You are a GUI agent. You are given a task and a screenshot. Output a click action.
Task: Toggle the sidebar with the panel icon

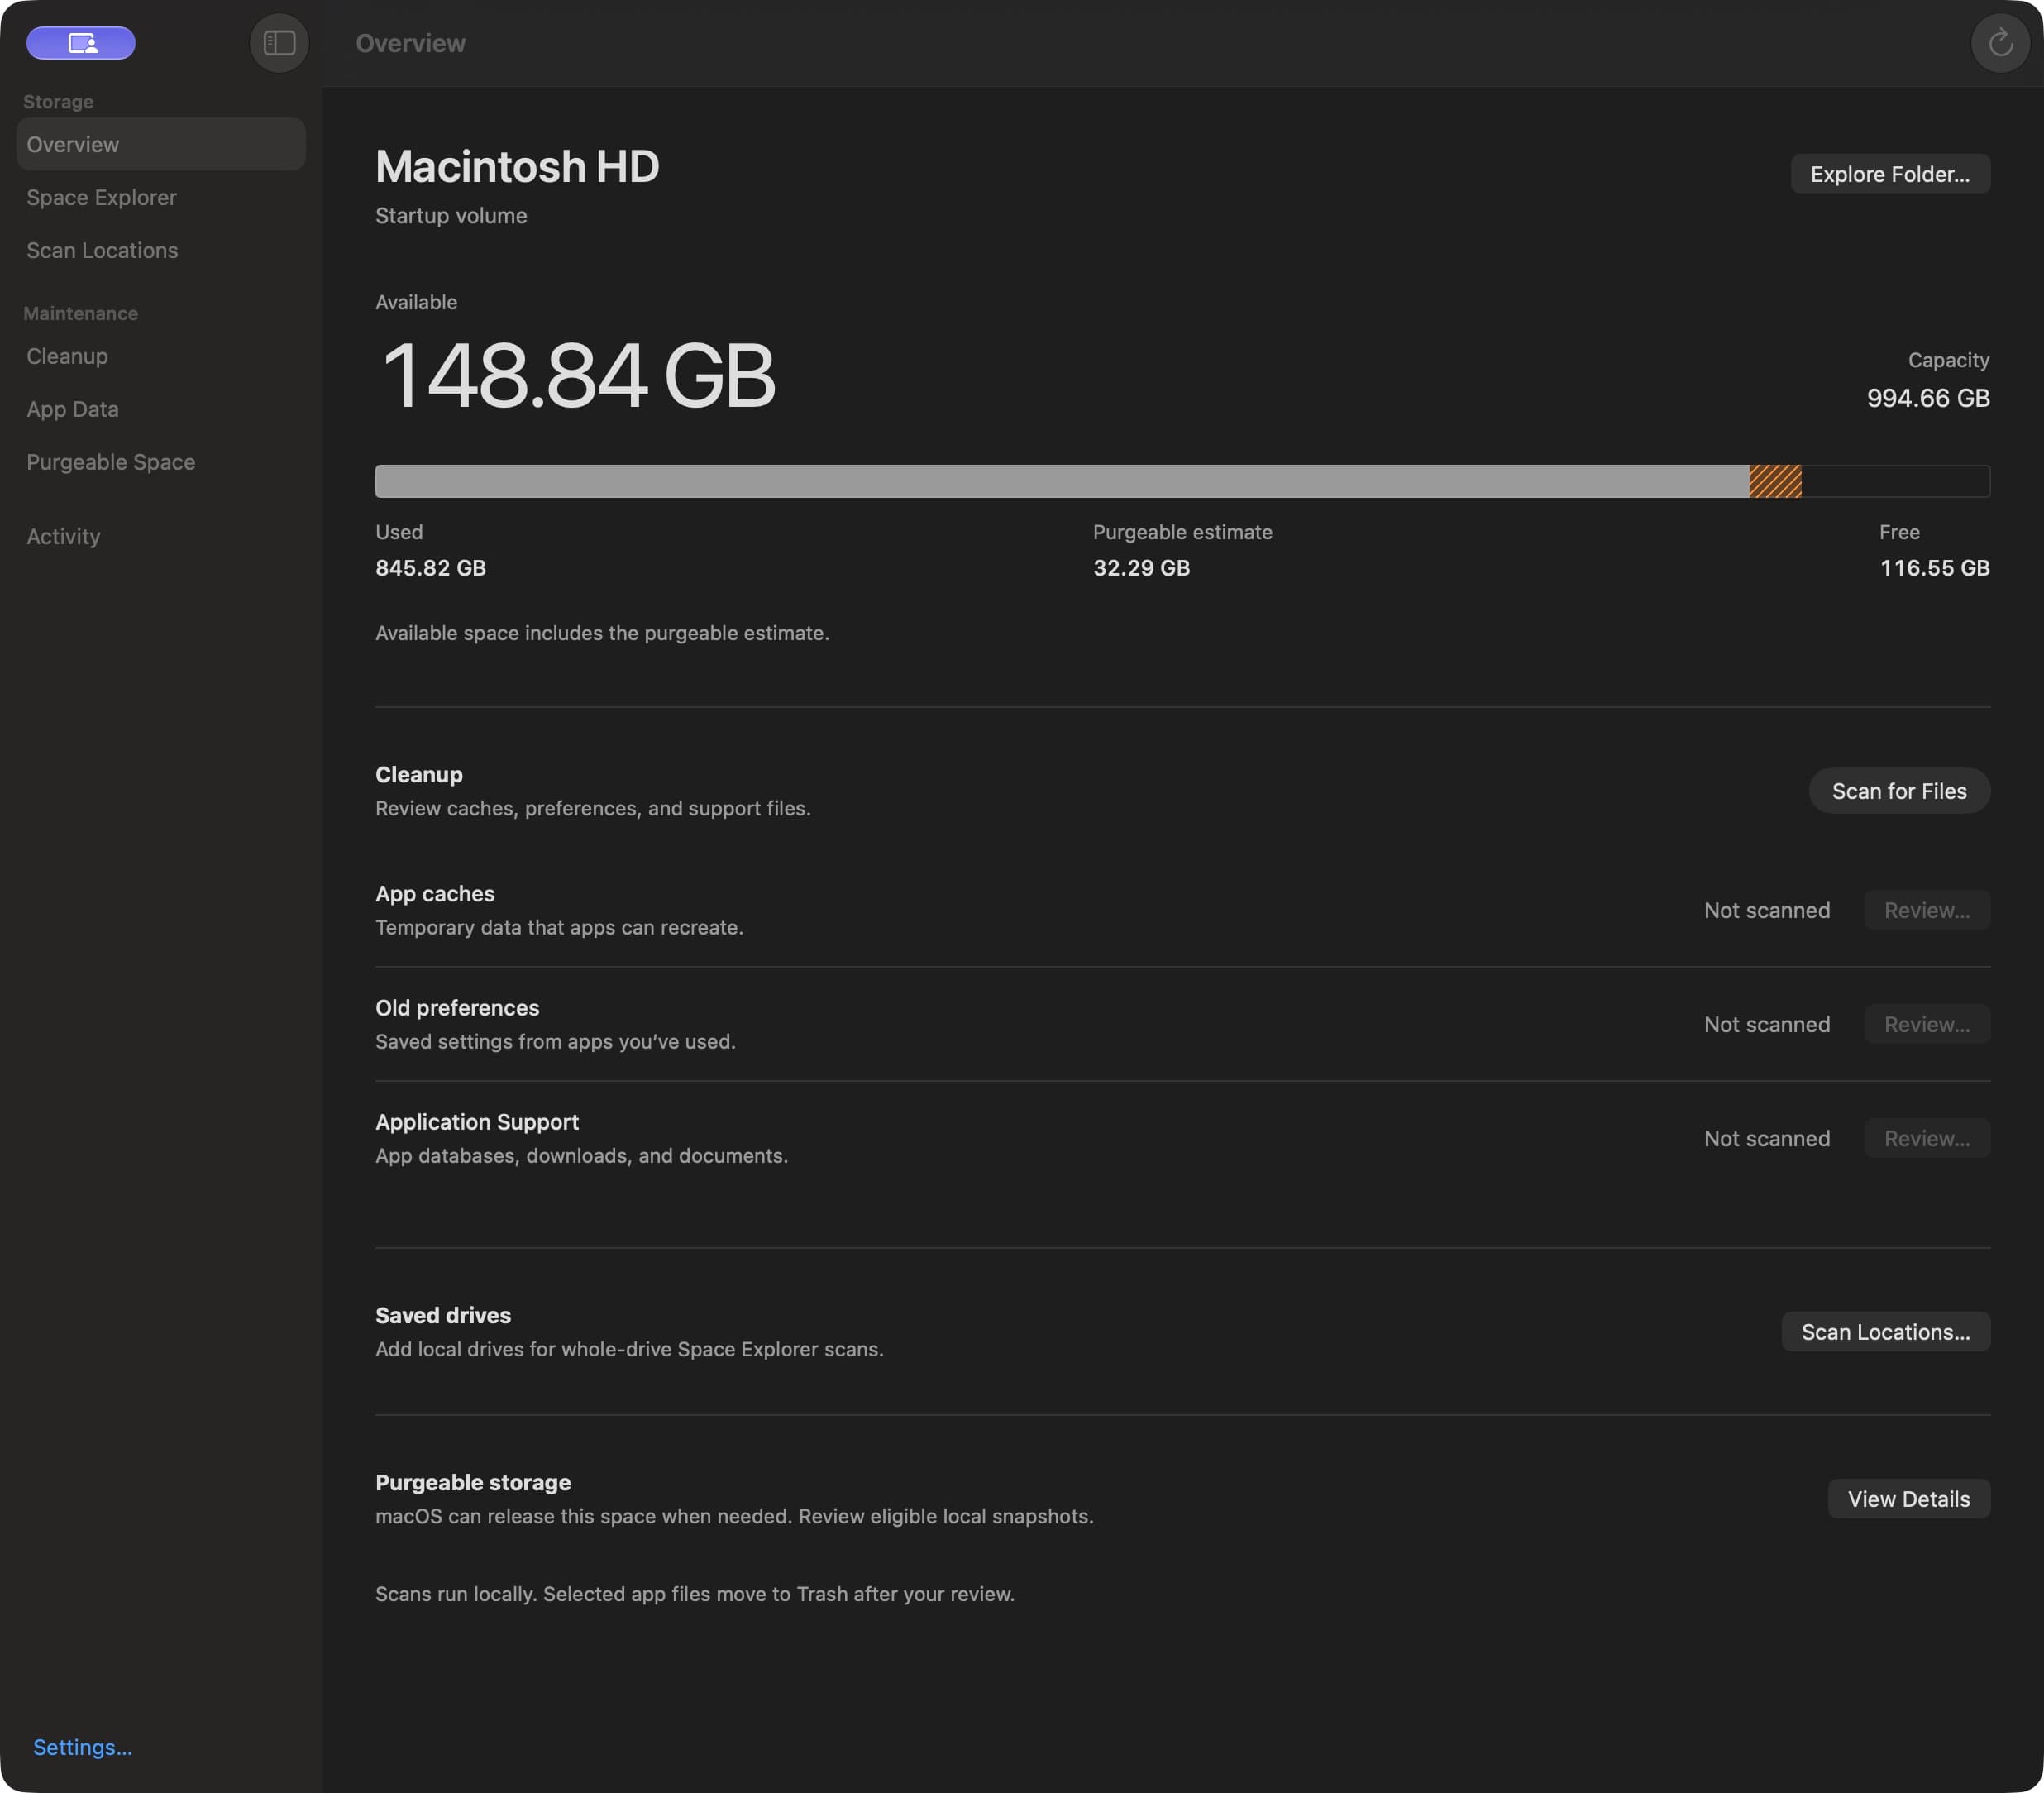(x=279, y=43)
